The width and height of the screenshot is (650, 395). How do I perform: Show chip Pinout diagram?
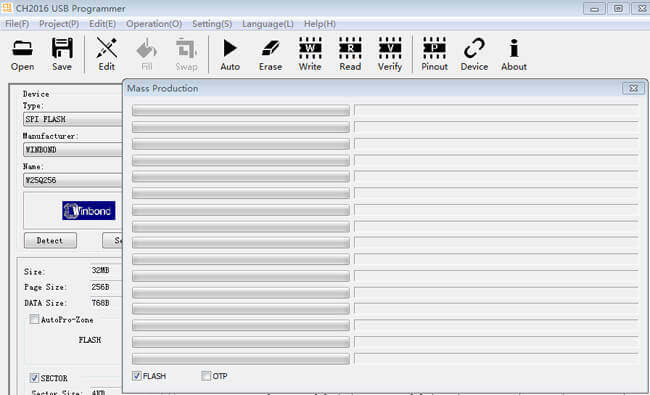click(x=434, y=54)
